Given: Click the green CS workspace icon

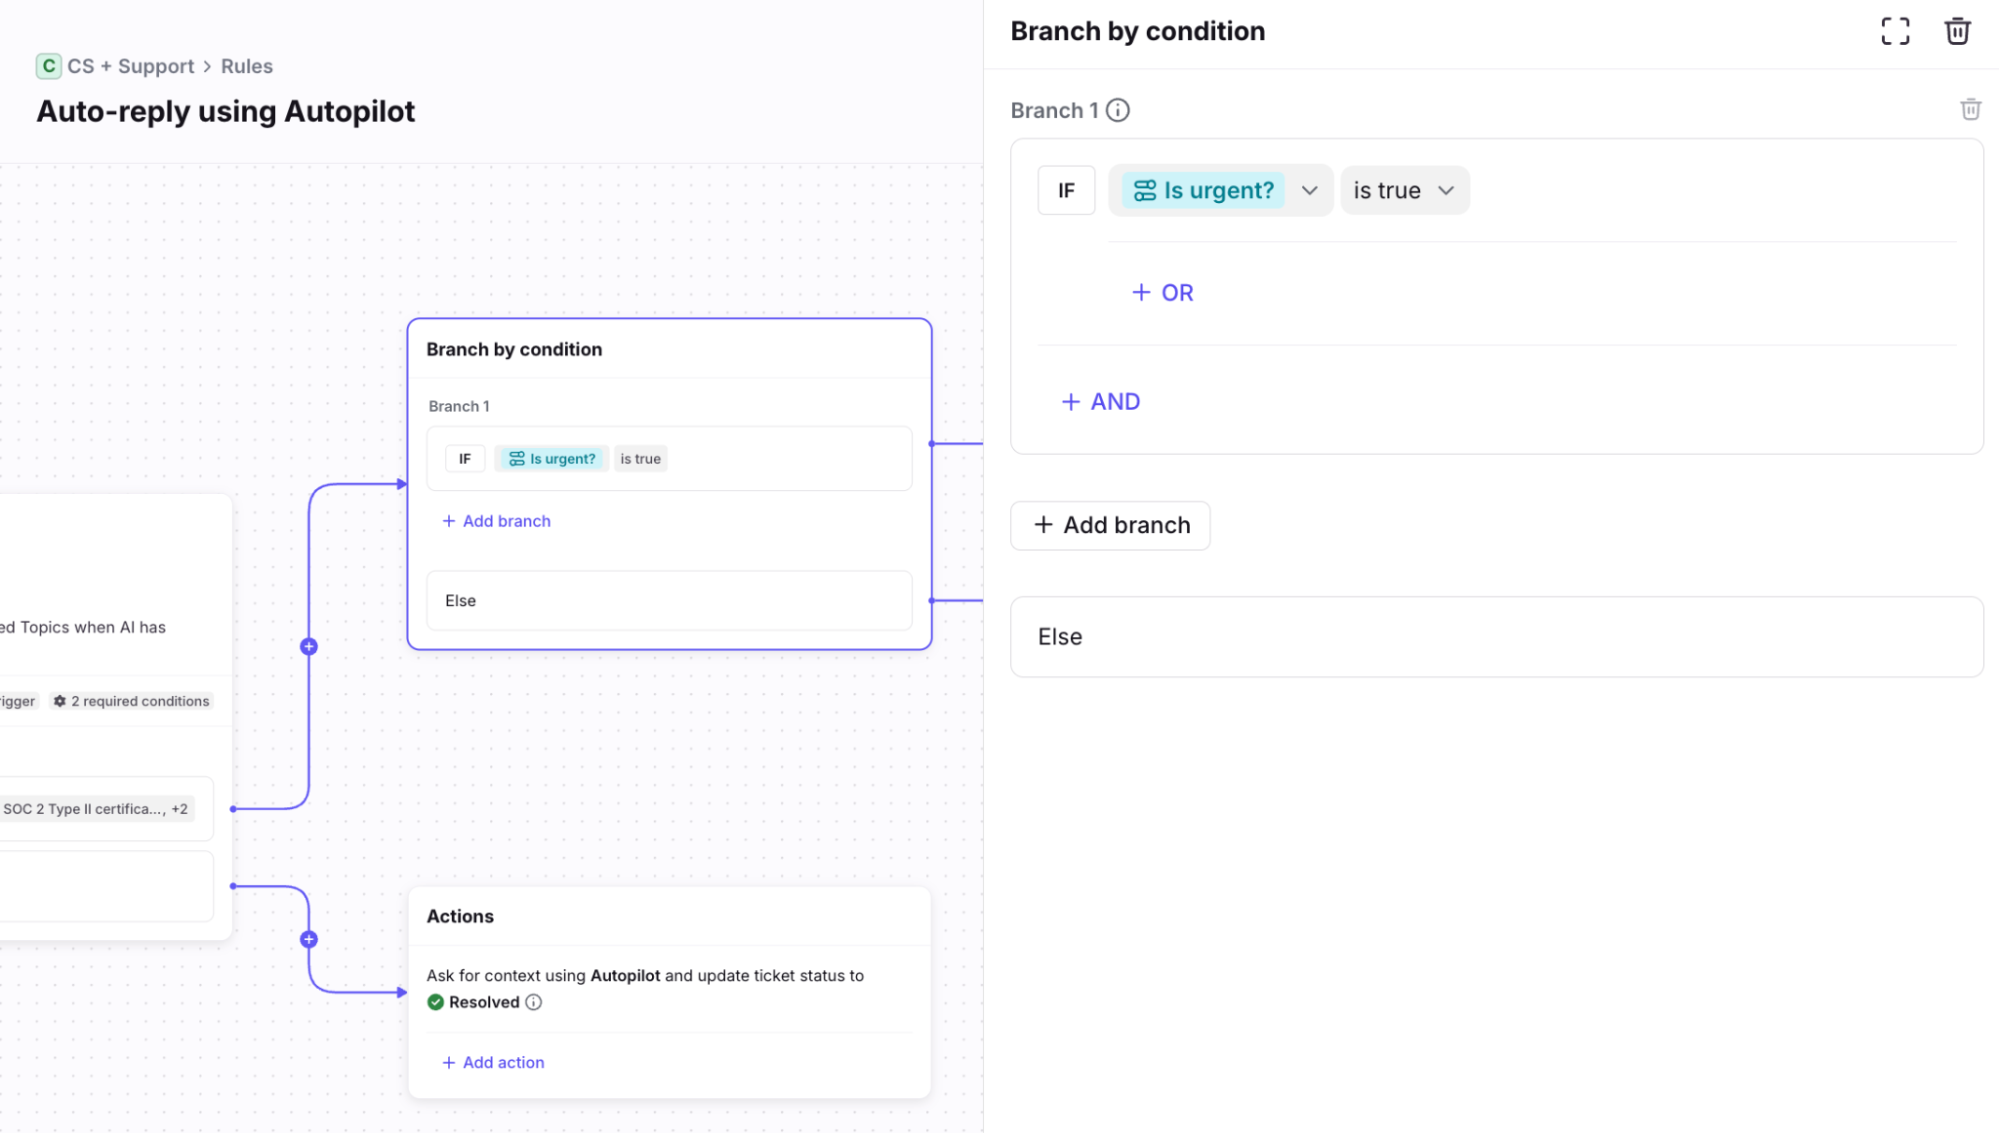Looking at the screenshot, I should [48, 66].
